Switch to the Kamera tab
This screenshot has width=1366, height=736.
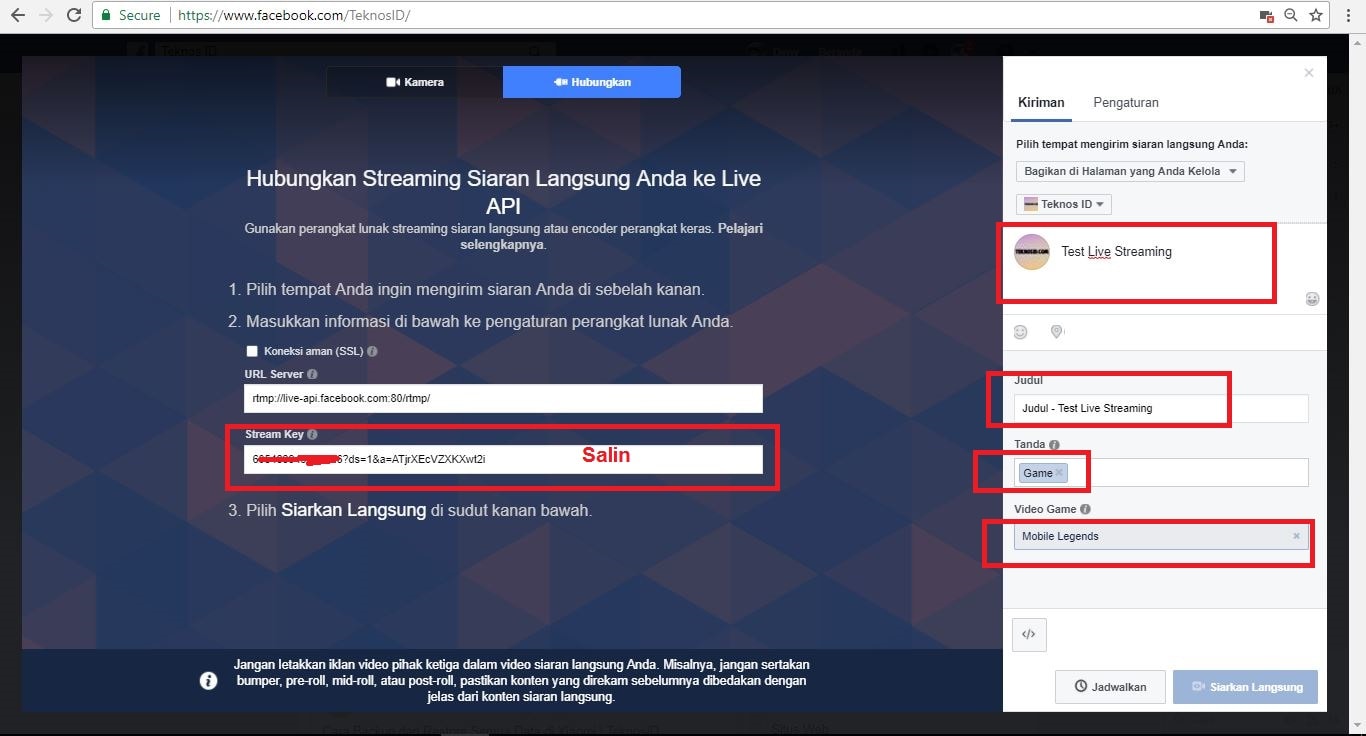pyautogui.click(x=414, y=82)
